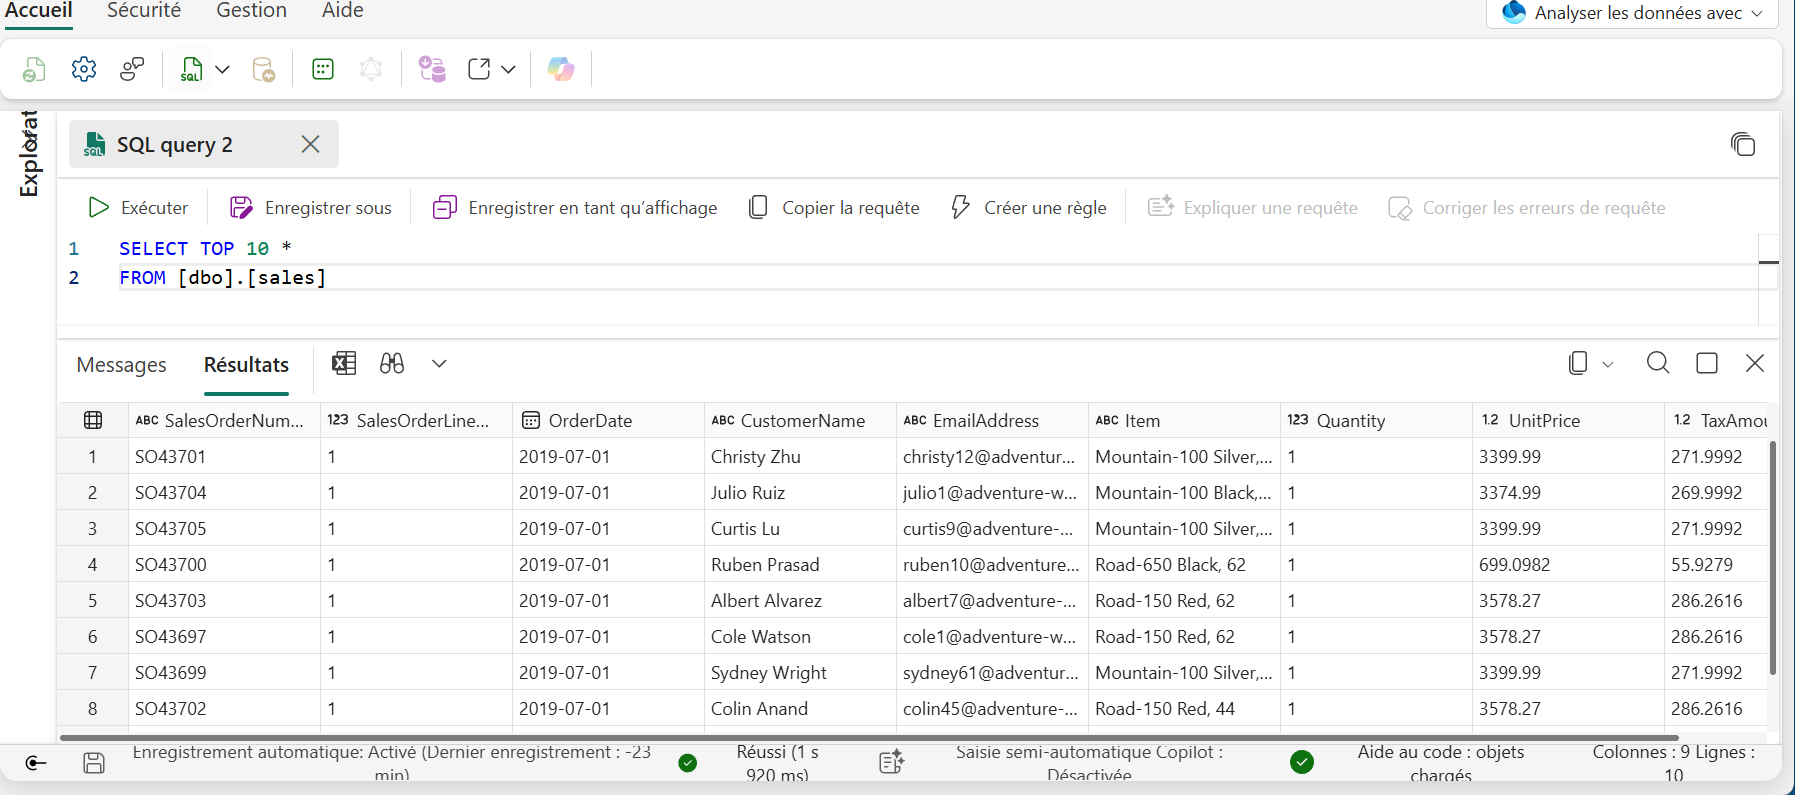The height and width of the screenshot is (795, 1795).
Task: Select the Résultats tab
Action: click(246, 365)
